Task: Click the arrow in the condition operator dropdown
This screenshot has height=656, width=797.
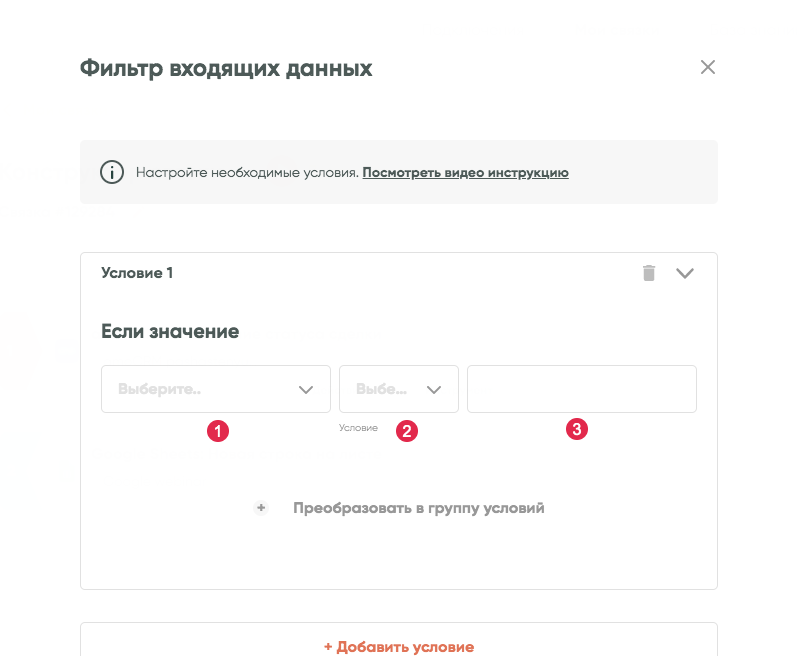Action: point(434,390)
